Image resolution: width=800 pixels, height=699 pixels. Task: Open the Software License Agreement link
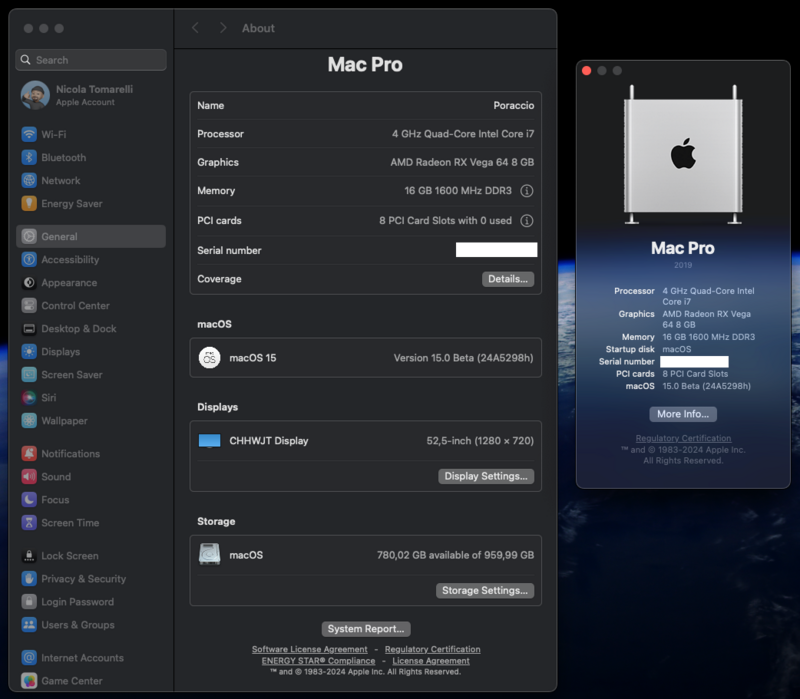pyautogui.click(x=309, y=649)
